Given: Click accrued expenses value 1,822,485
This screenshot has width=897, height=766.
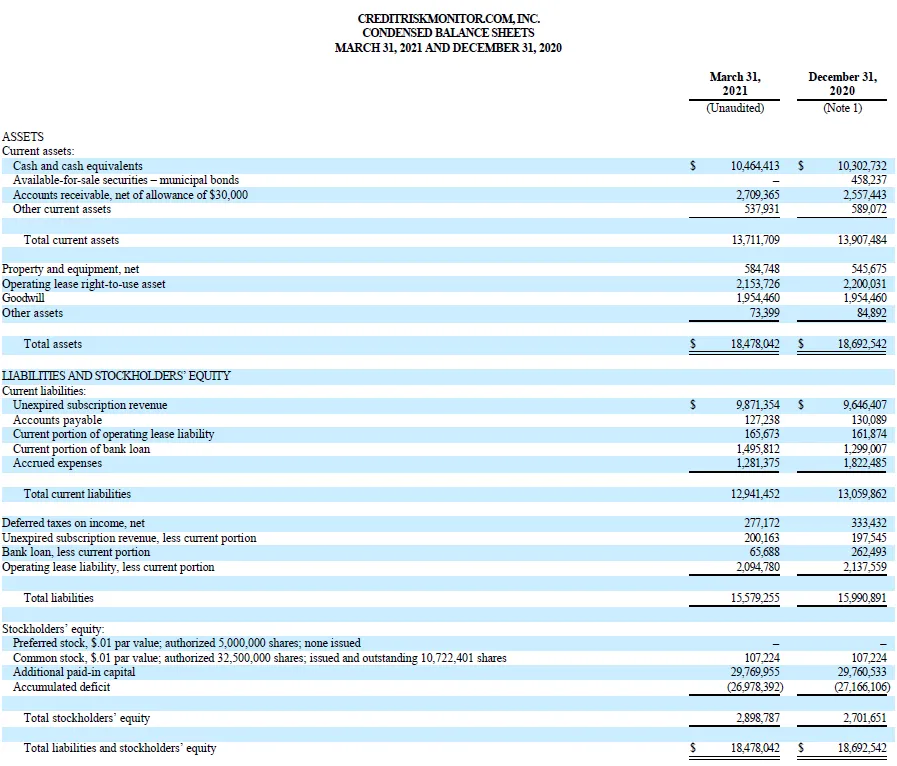Looking at the screenshot, I should pos(865,463).
